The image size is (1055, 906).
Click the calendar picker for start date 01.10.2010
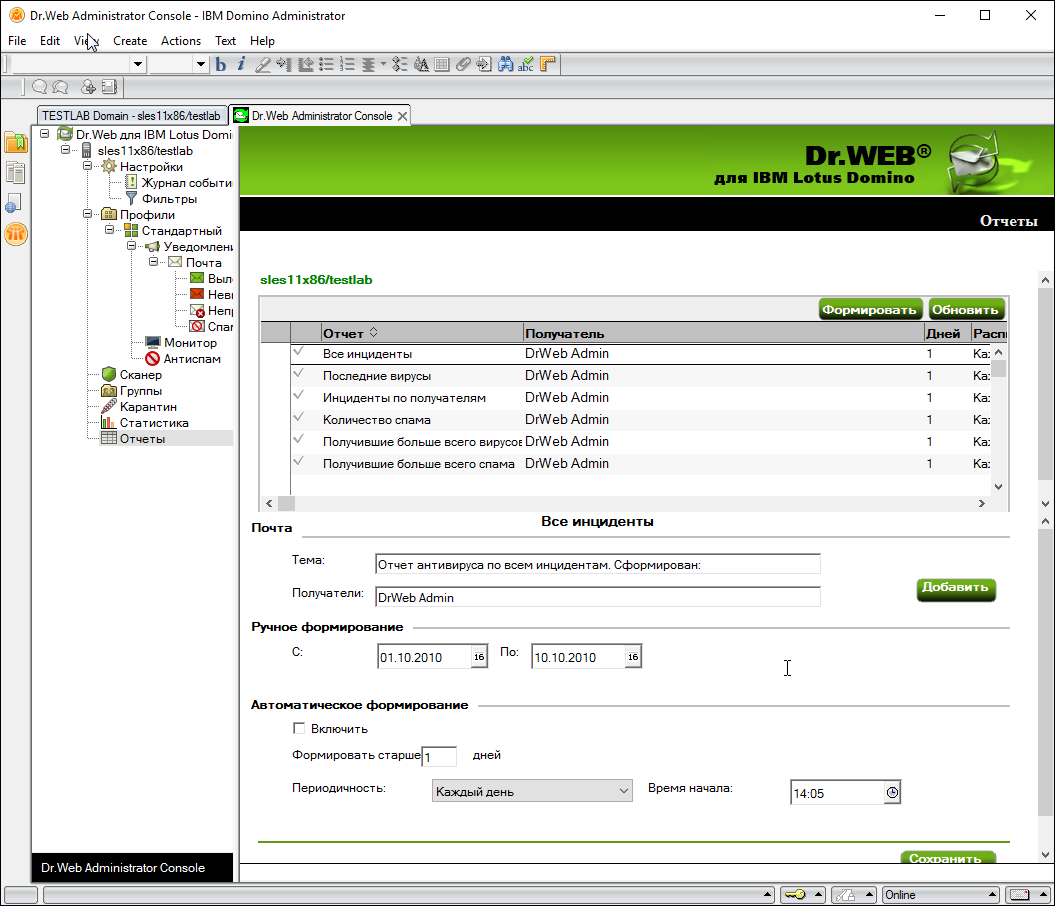(x=478, y=657)
